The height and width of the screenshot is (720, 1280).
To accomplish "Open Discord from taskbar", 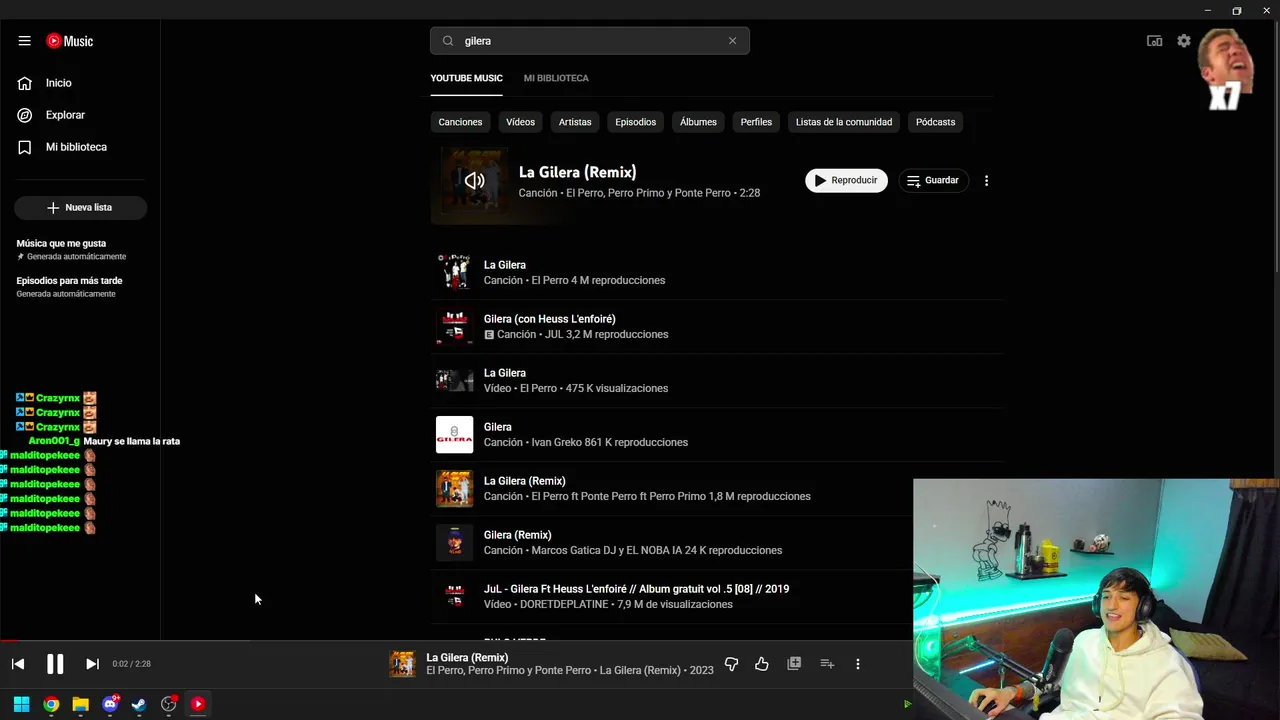I will [110, 704].
